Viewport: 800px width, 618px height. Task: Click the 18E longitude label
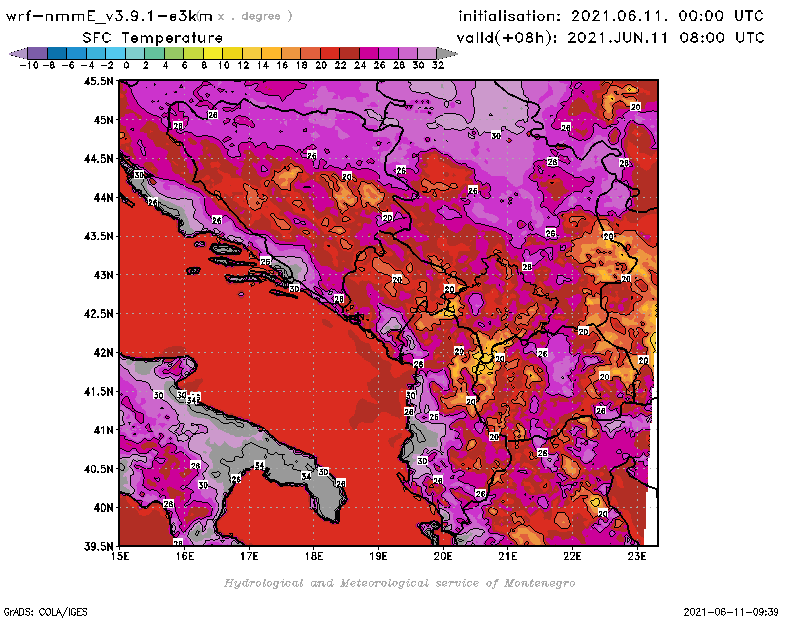point(314,556)
